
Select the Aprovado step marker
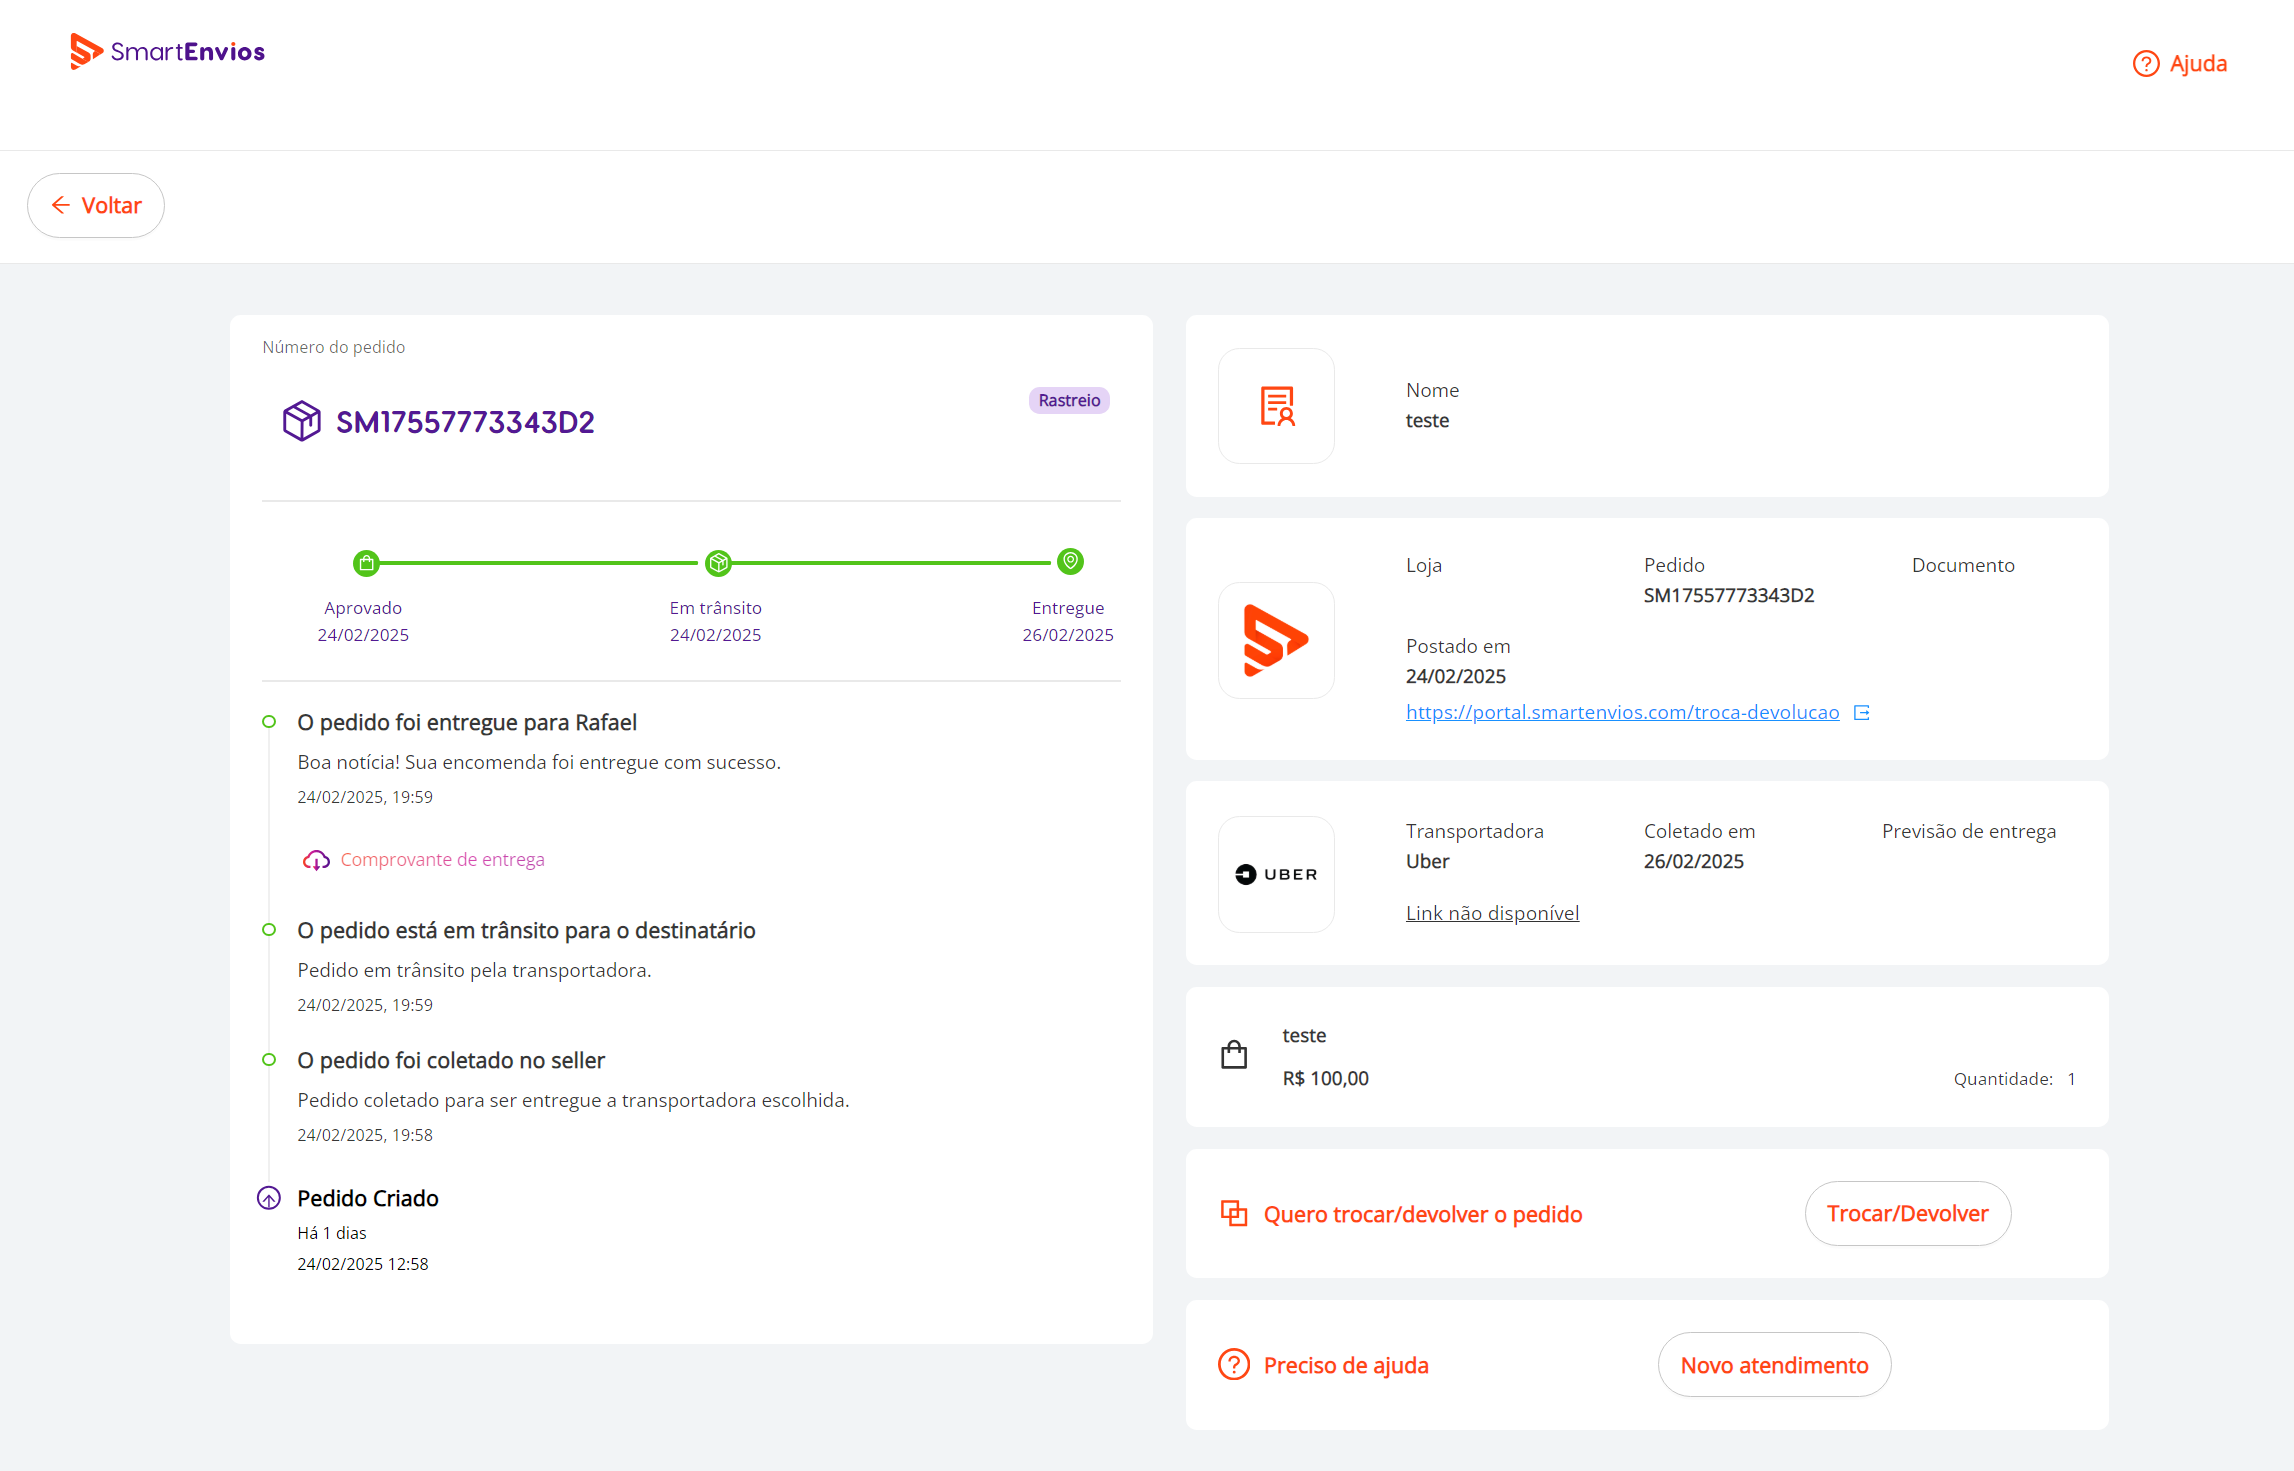367,563
